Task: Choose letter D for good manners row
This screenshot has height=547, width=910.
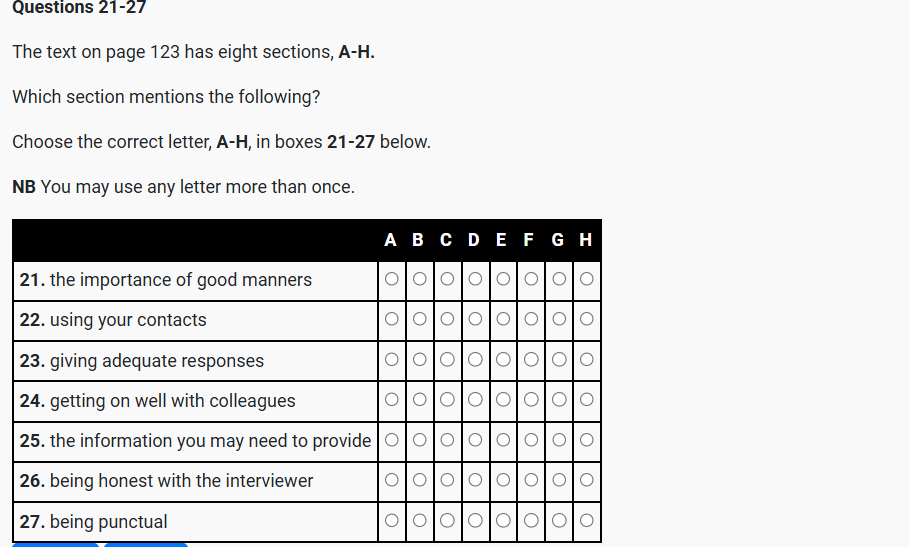Action: point(474,279)
